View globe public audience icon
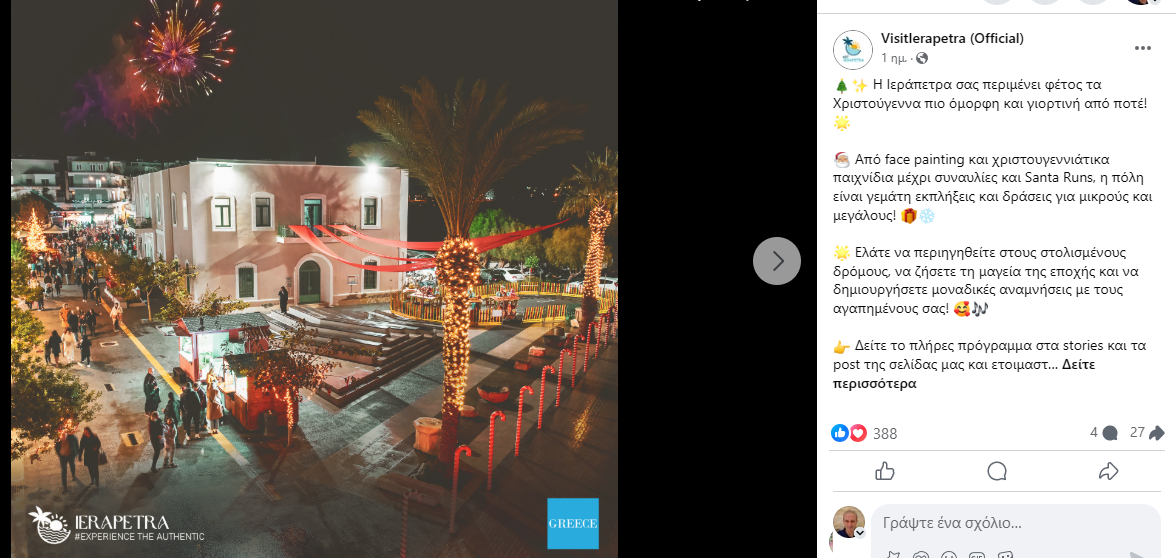The height and width of the screenshot is (558, 1176). 922,58
